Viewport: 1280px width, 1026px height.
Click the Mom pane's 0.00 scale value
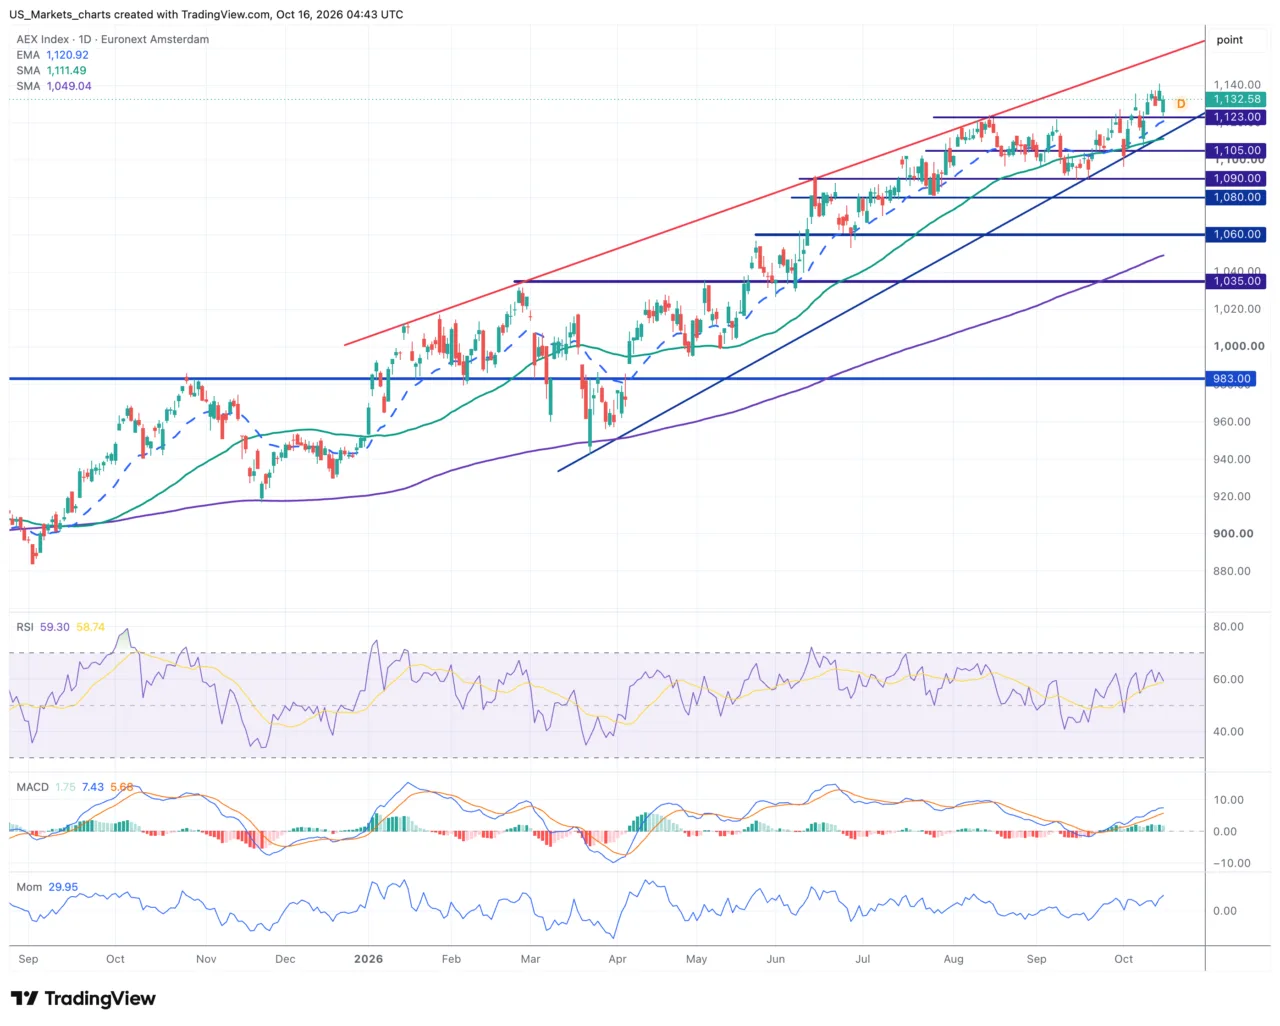point(1225,911)
